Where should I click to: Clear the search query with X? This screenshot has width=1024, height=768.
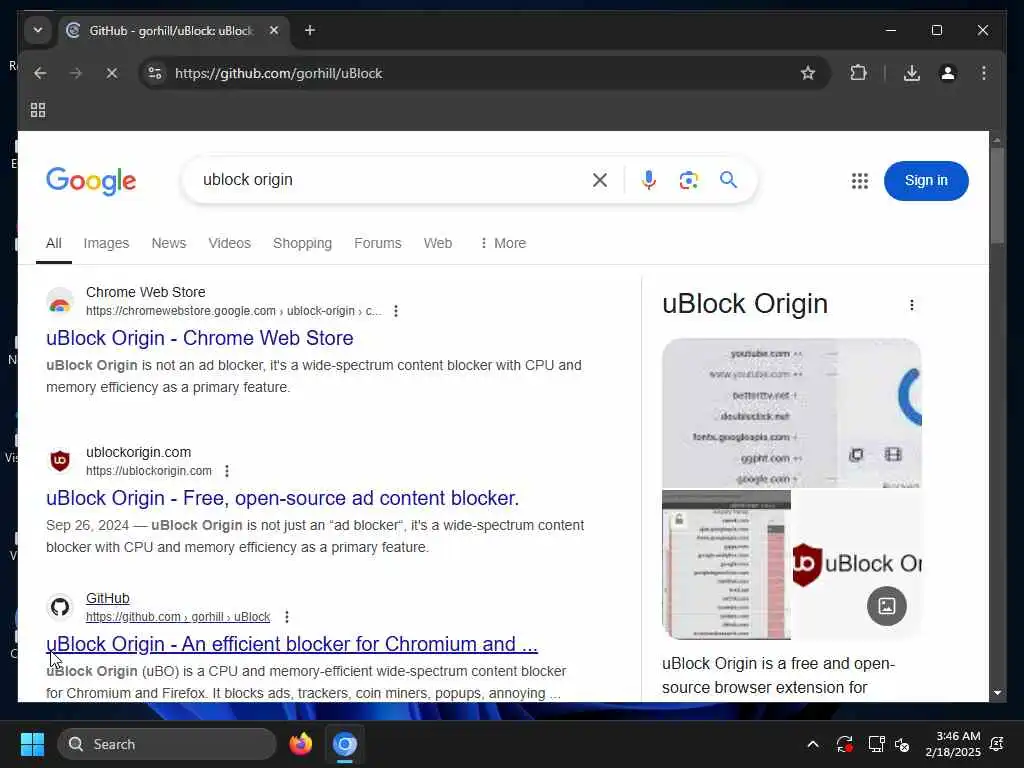pos(600,180)
